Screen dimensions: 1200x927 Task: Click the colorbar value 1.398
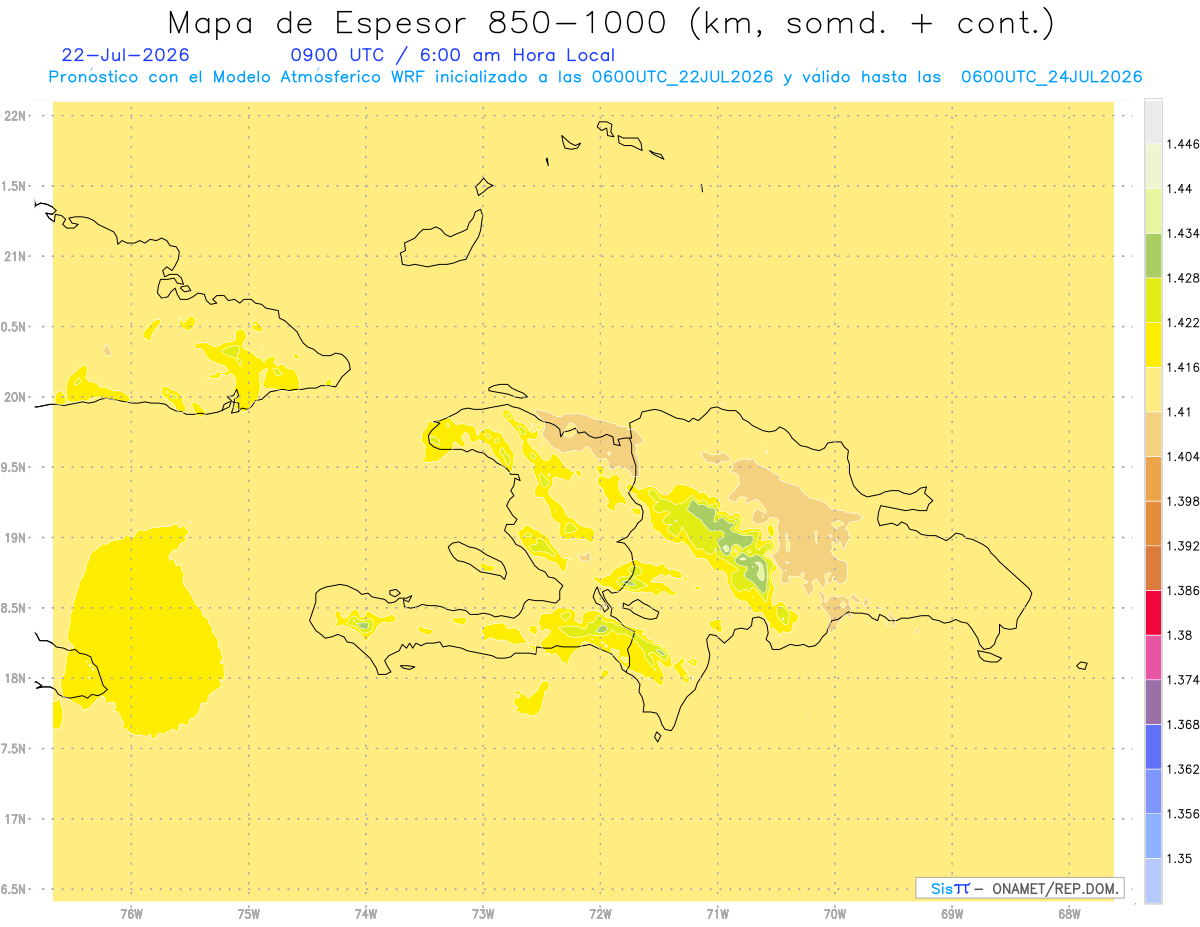[x=1183, y=501]
